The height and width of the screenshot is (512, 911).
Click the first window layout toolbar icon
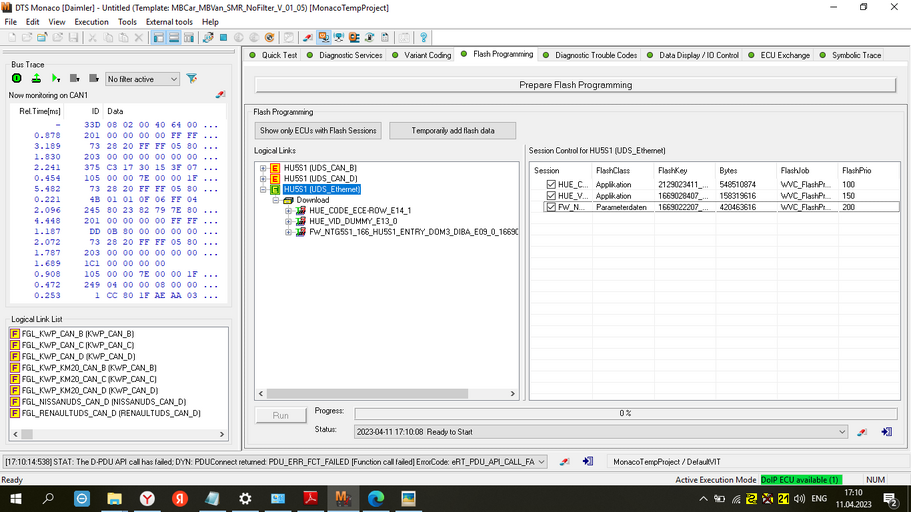[159, 38]
